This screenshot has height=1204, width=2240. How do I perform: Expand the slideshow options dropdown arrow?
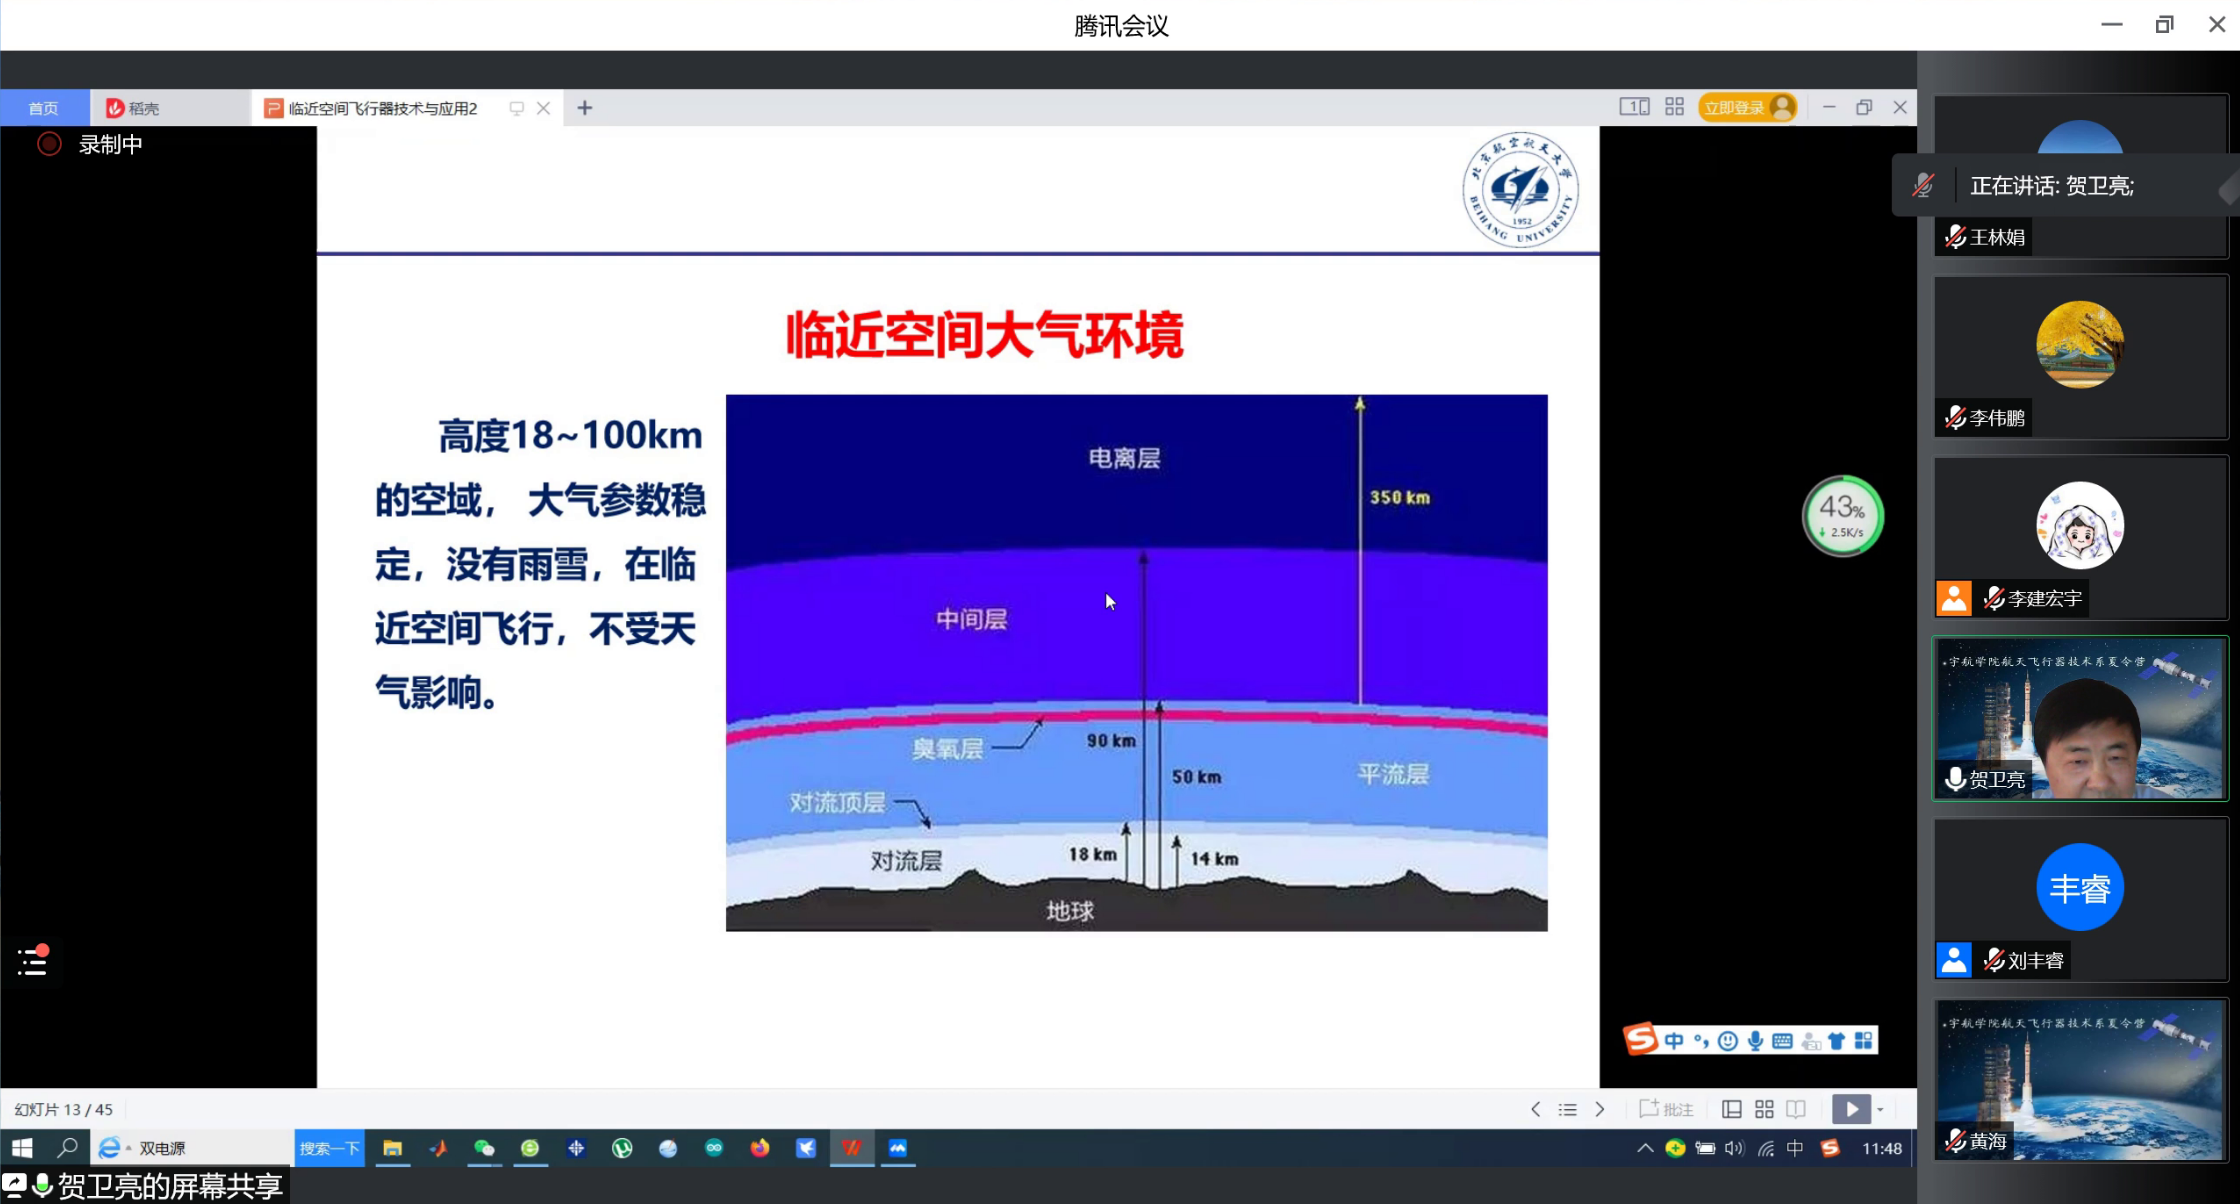pyautogui.click(x=1880, y=1109)
